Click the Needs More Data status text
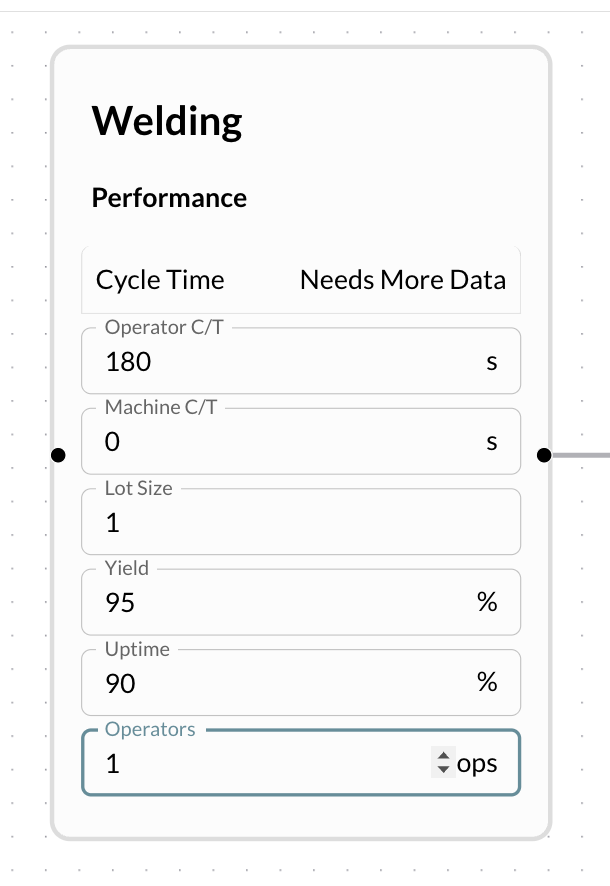Viewport: 610px width, 886px height. (403, 280)
